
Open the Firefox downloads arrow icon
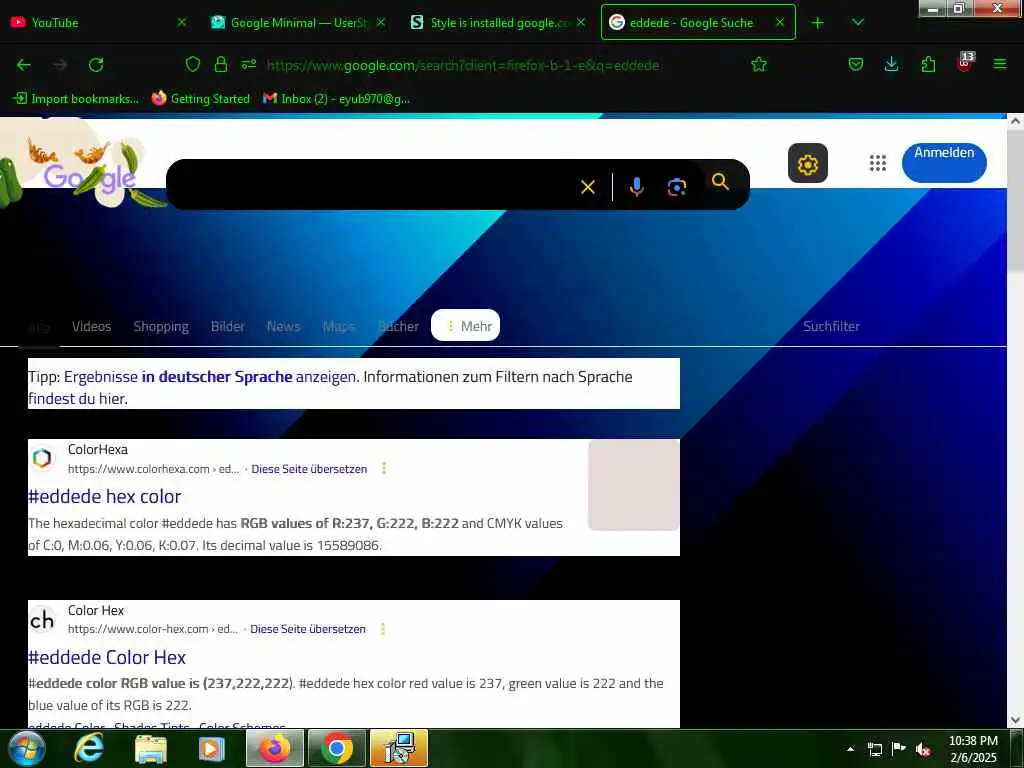(x=891, y=64)
